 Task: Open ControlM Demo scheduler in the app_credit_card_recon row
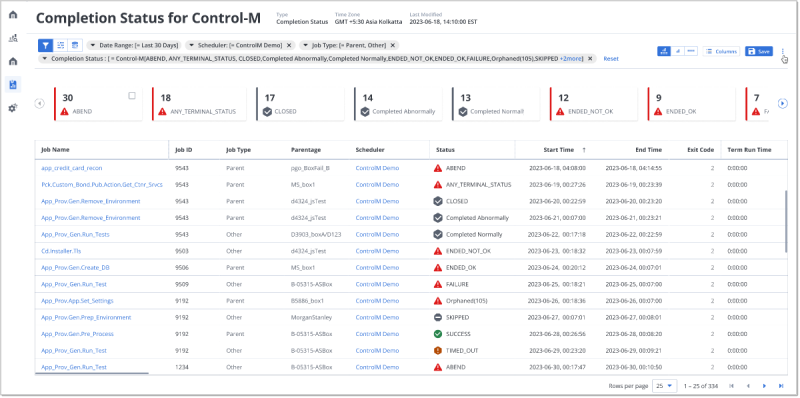[377, 168]
